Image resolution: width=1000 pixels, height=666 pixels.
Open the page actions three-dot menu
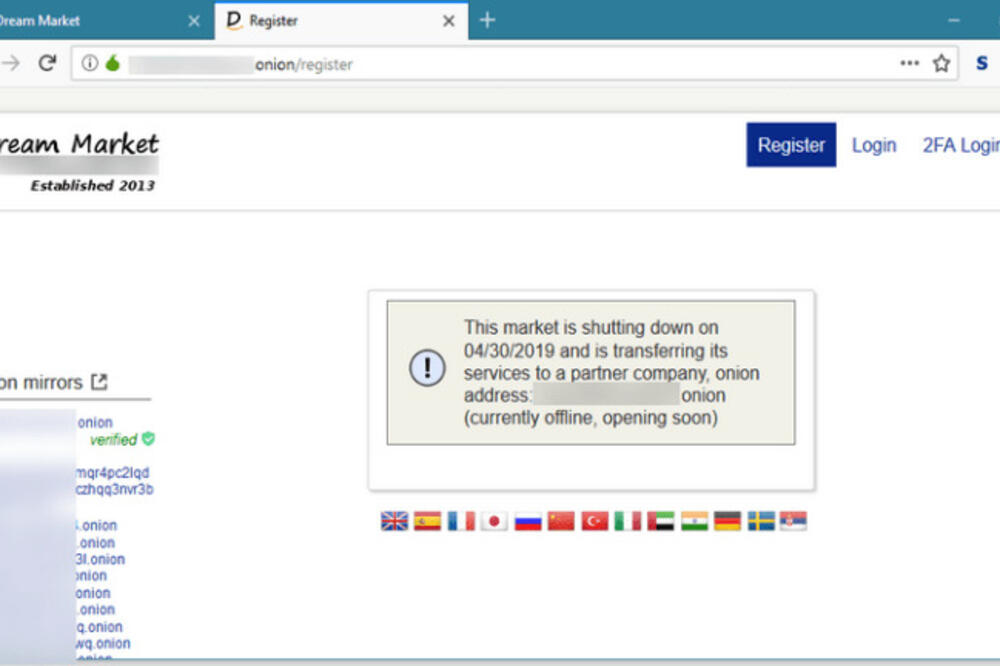click(909, 64)
